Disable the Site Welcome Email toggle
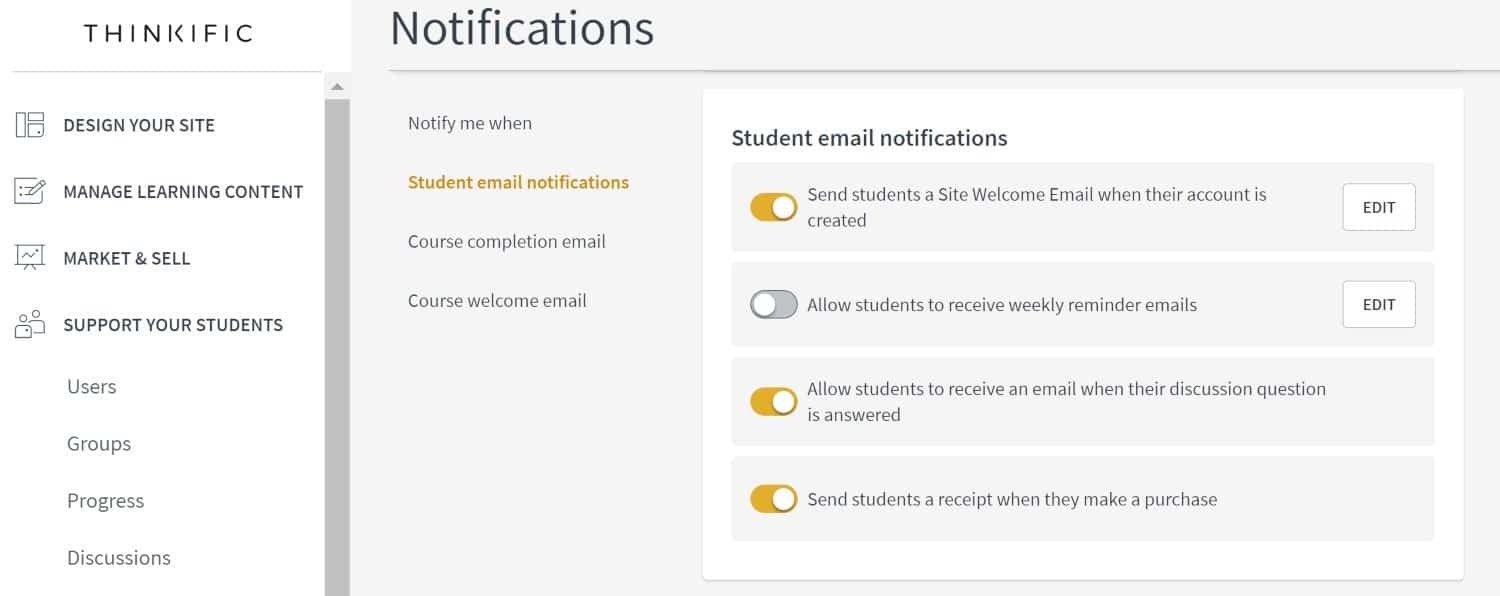 (x=774, y=207)
